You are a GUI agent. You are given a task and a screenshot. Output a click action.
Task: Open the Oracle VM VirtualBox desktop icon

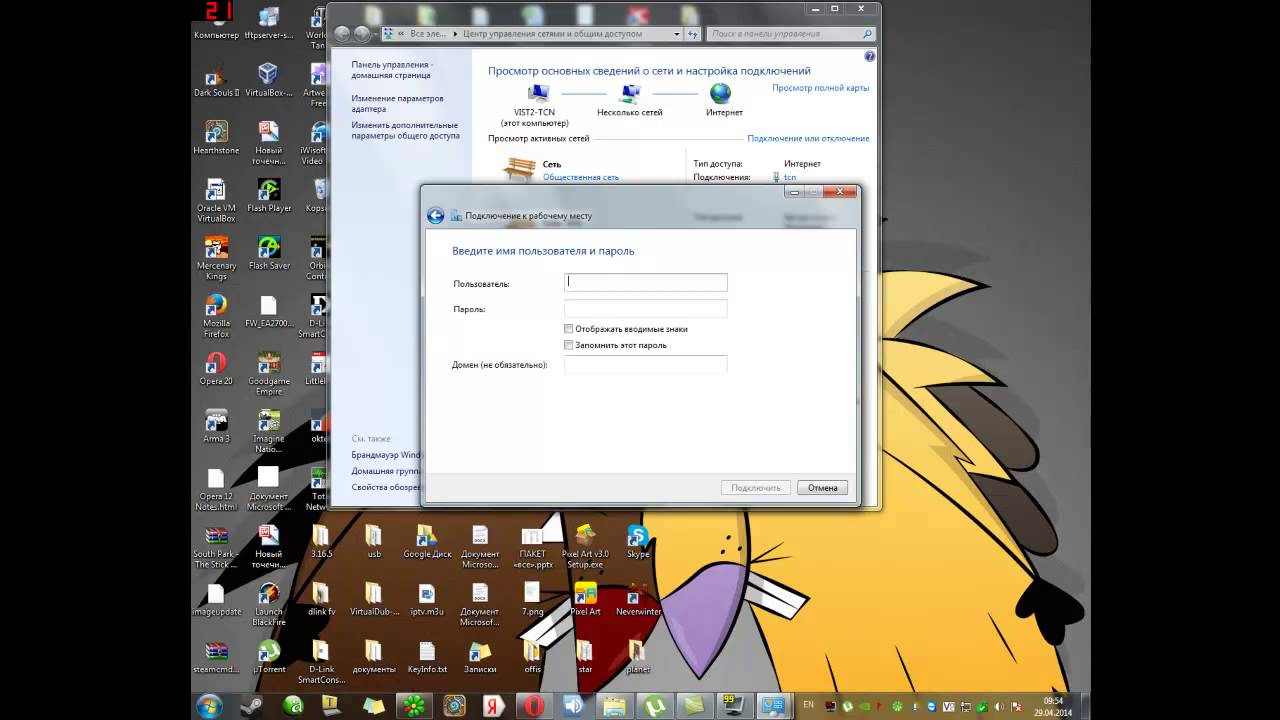(x=216, y=200)
